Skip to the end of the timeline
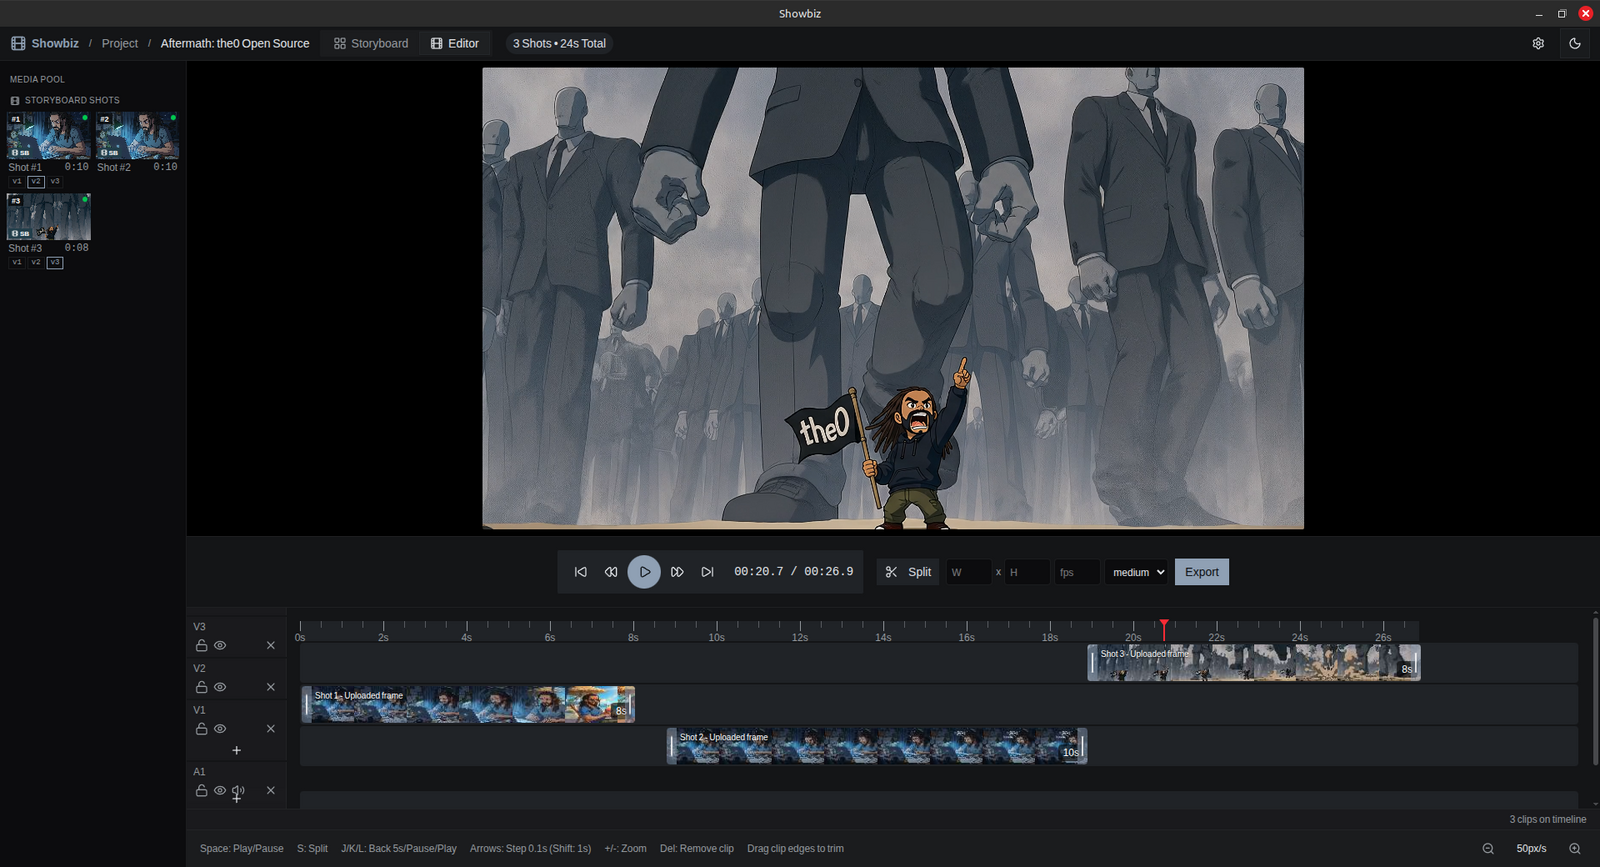The width and height of the screenshot is (1600, 867). coord(707,572)
